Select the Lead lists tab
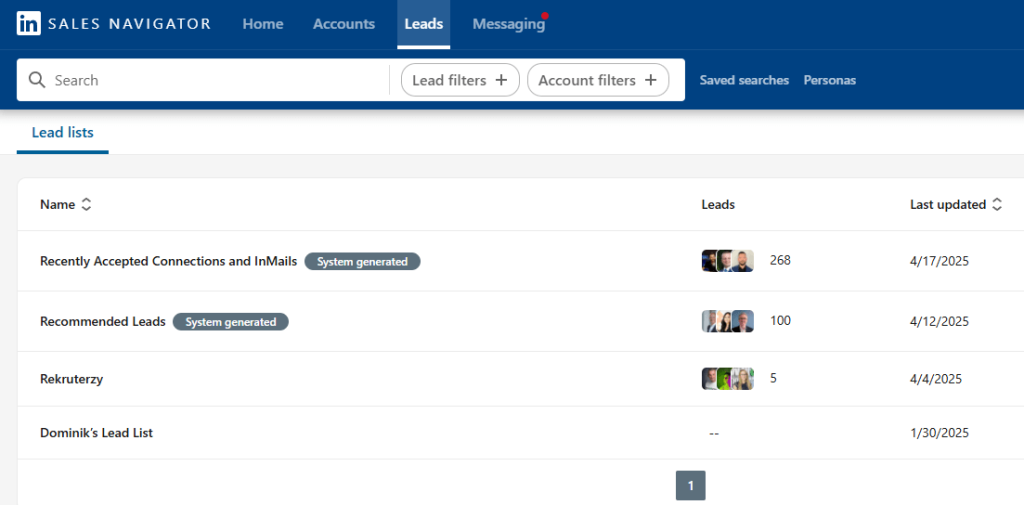Screen dimensions: 1024x505 coord(63,133)
